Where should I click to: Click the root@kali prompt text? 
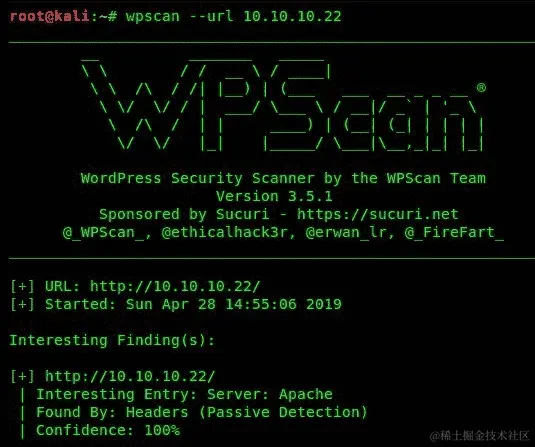pyautogui.click(x=50, y=16)
